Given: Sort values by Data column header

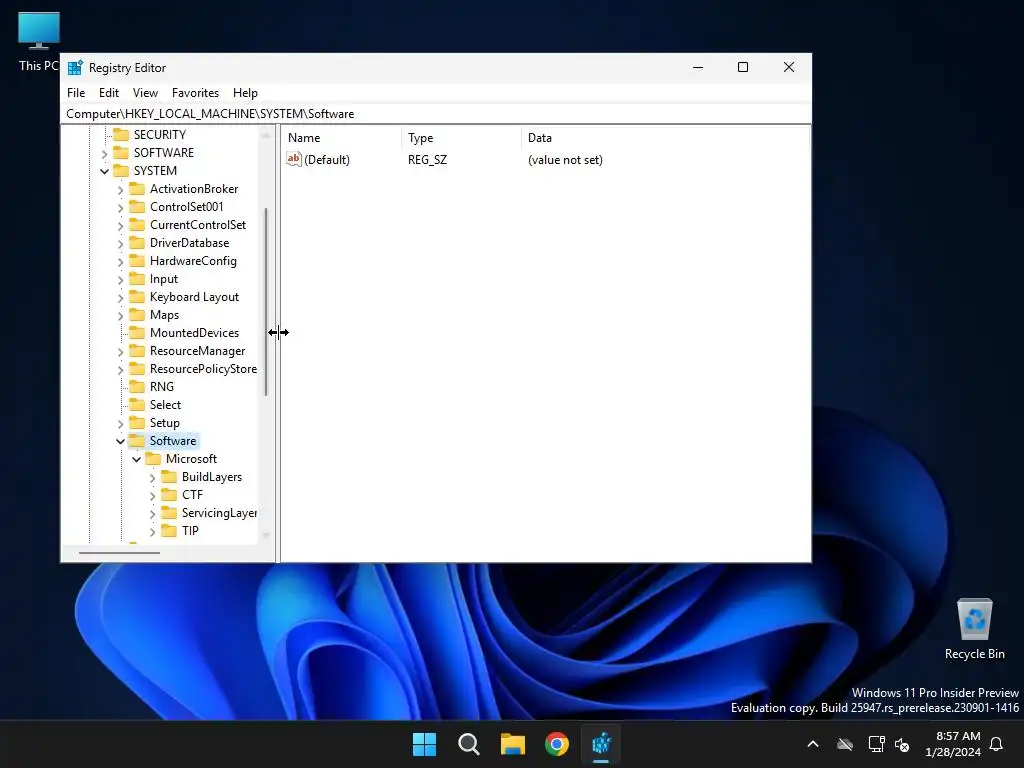Looking at the screenshot, I should [x=665, y=138].
